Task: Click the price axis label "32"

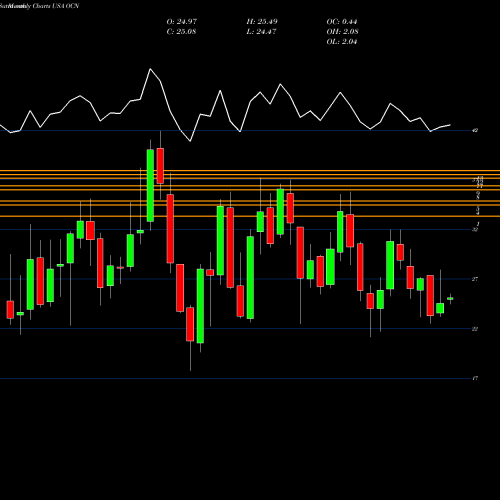Action: [475, 229]
